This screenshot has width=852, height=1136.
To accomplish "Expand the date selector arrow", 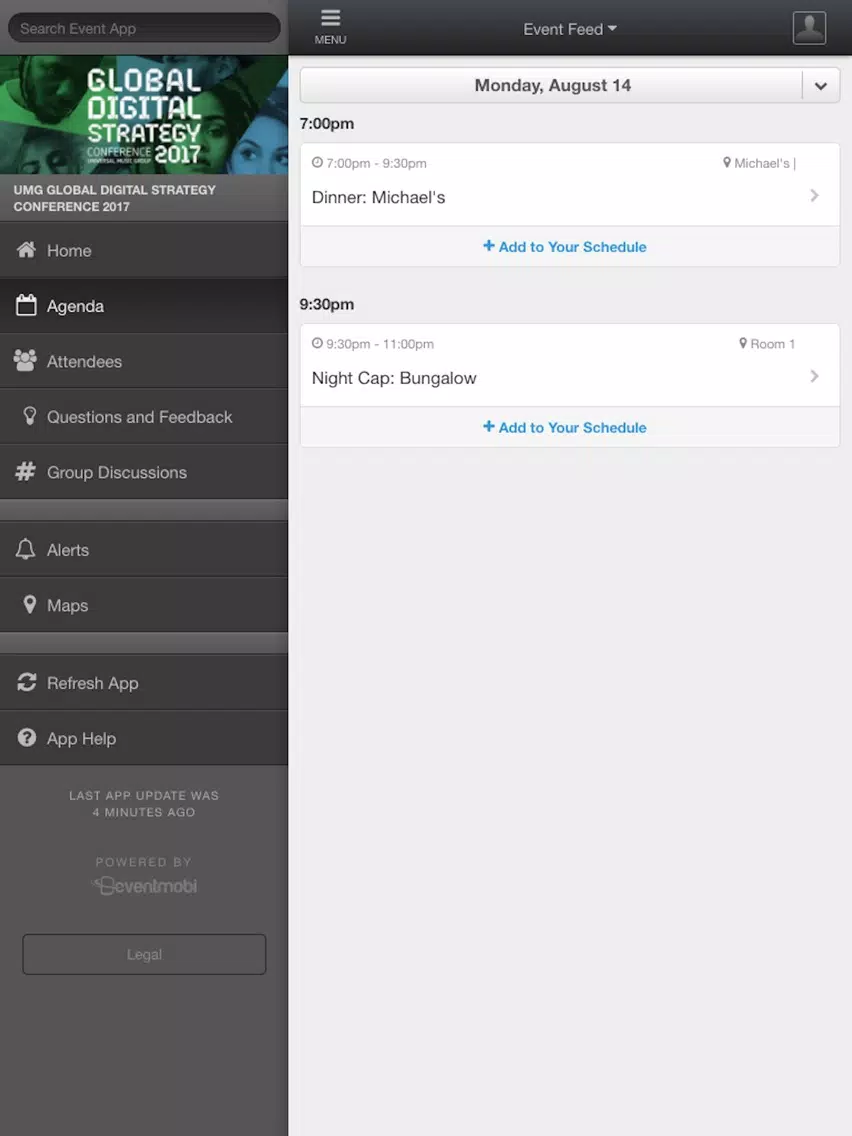I will click(821, 85).
